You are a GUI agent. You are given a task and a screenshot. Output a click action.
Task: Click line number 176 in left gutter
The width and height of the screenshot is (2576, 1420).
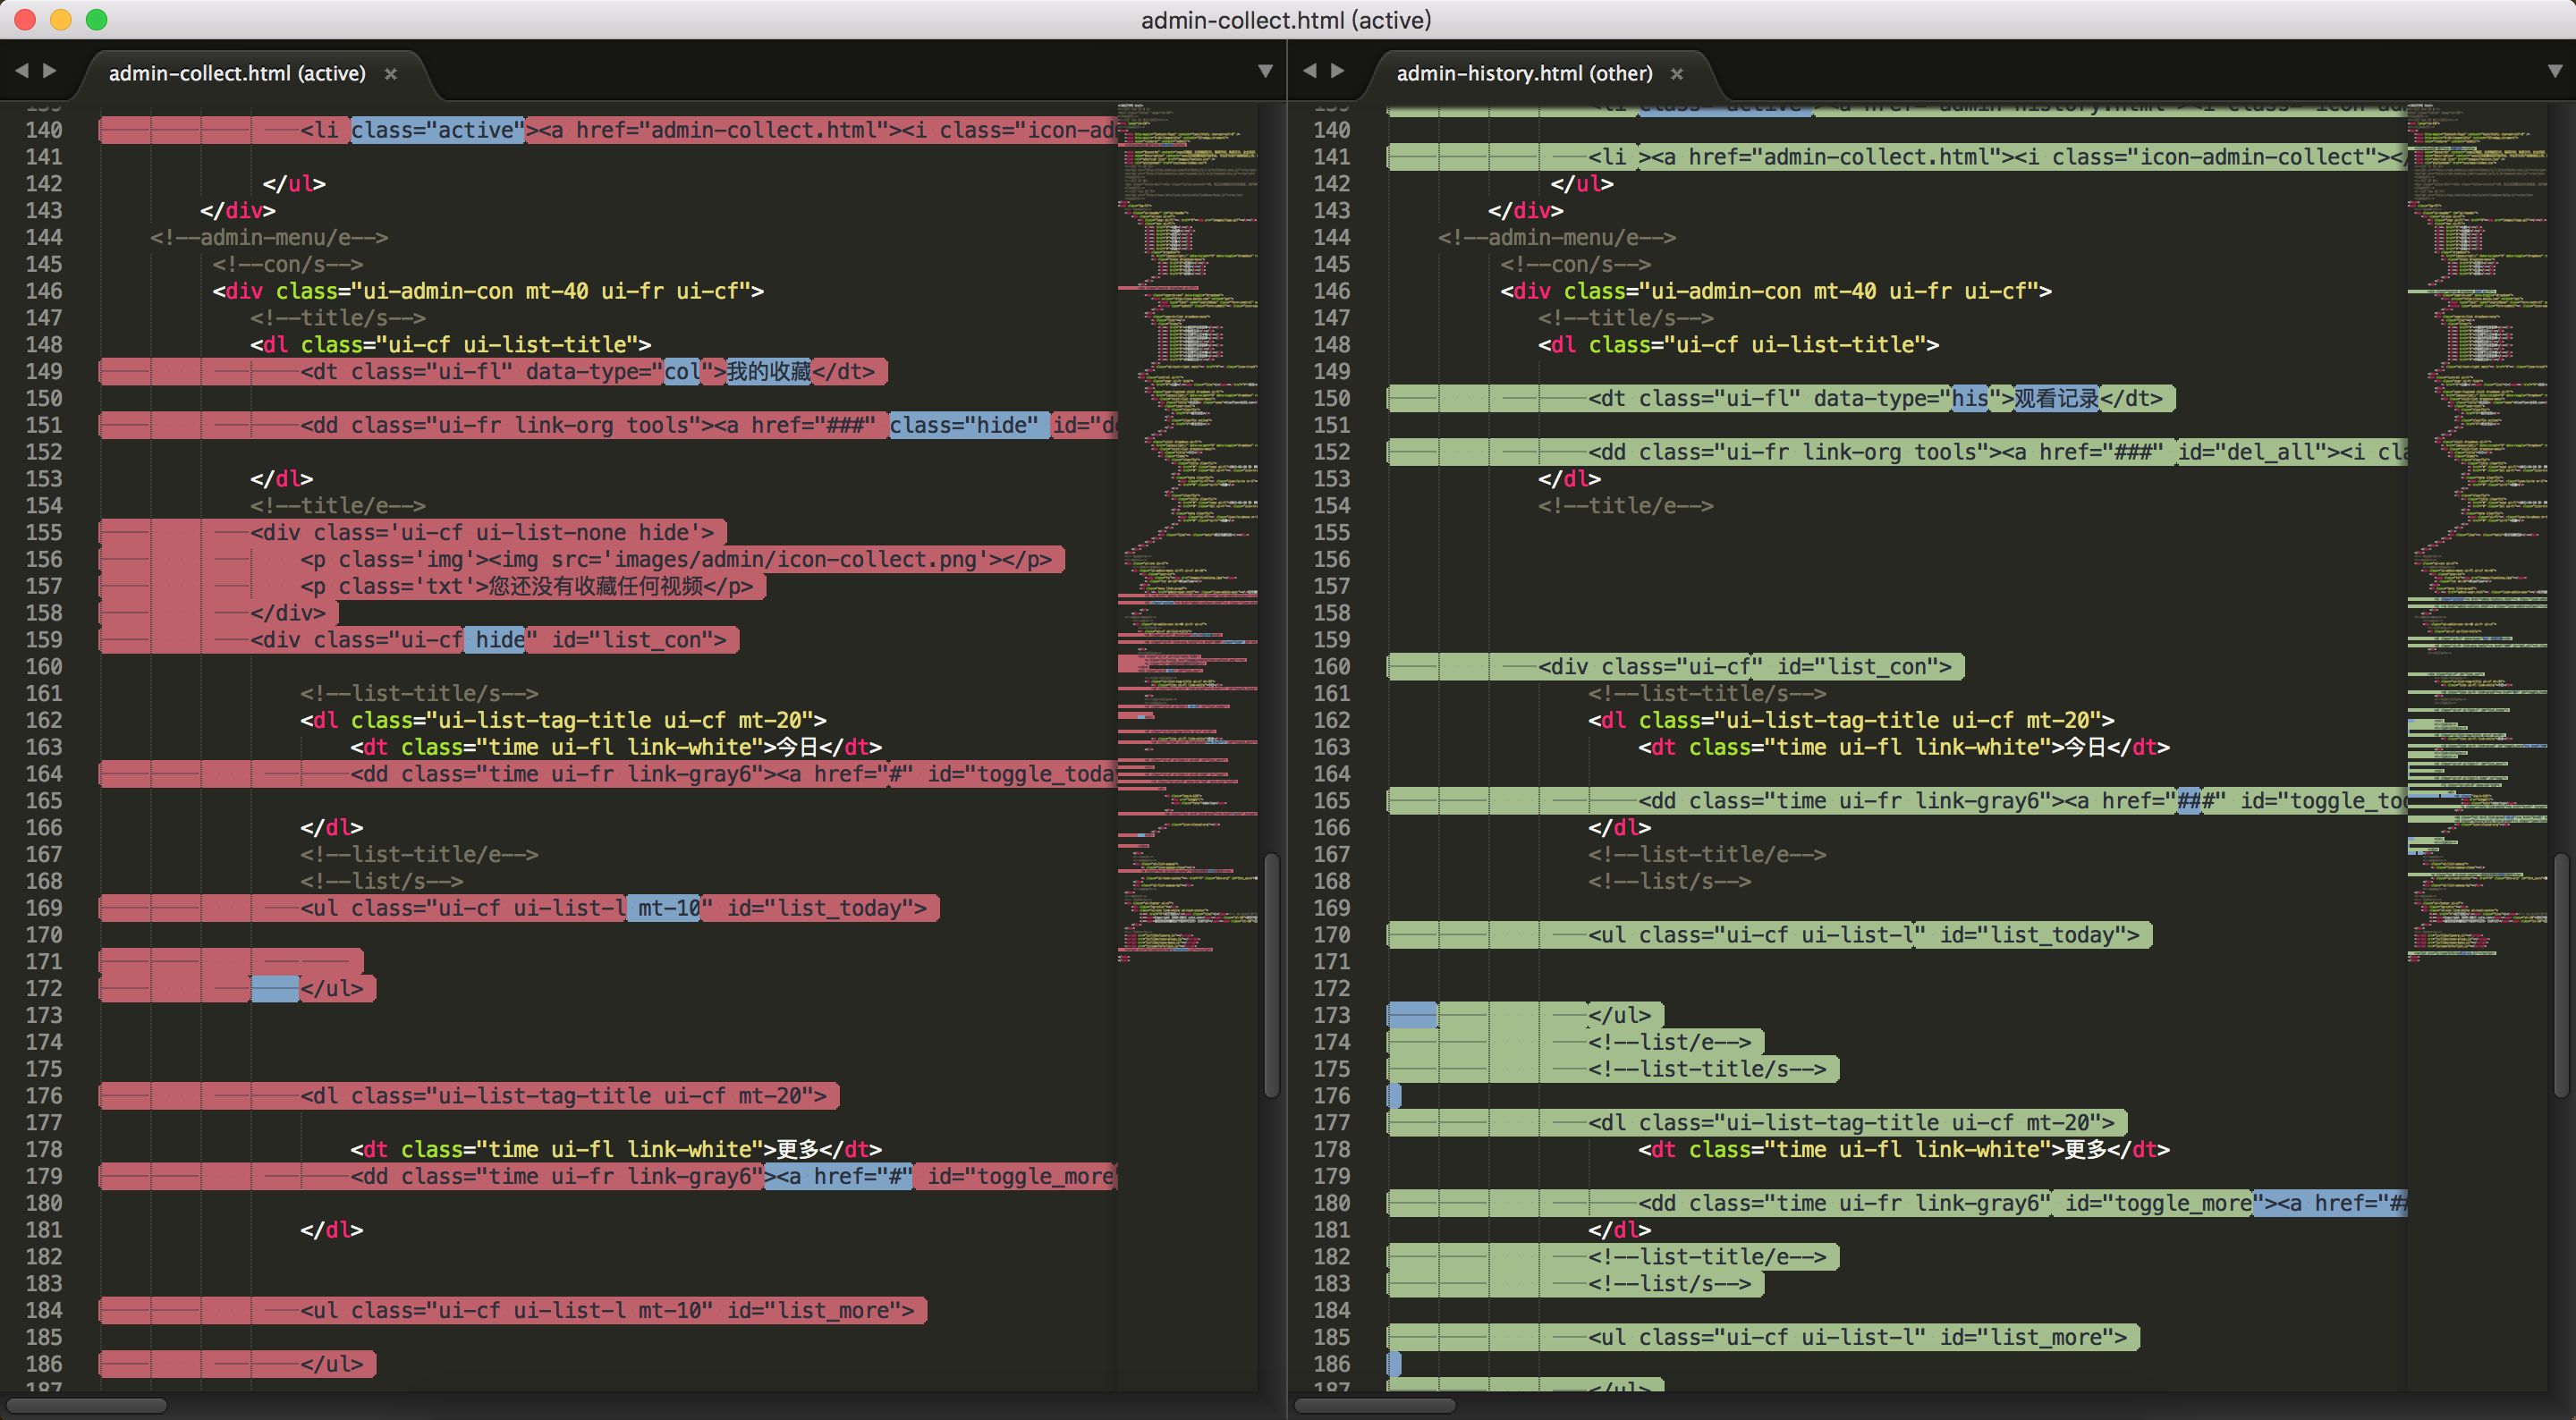pos(44,1097)
